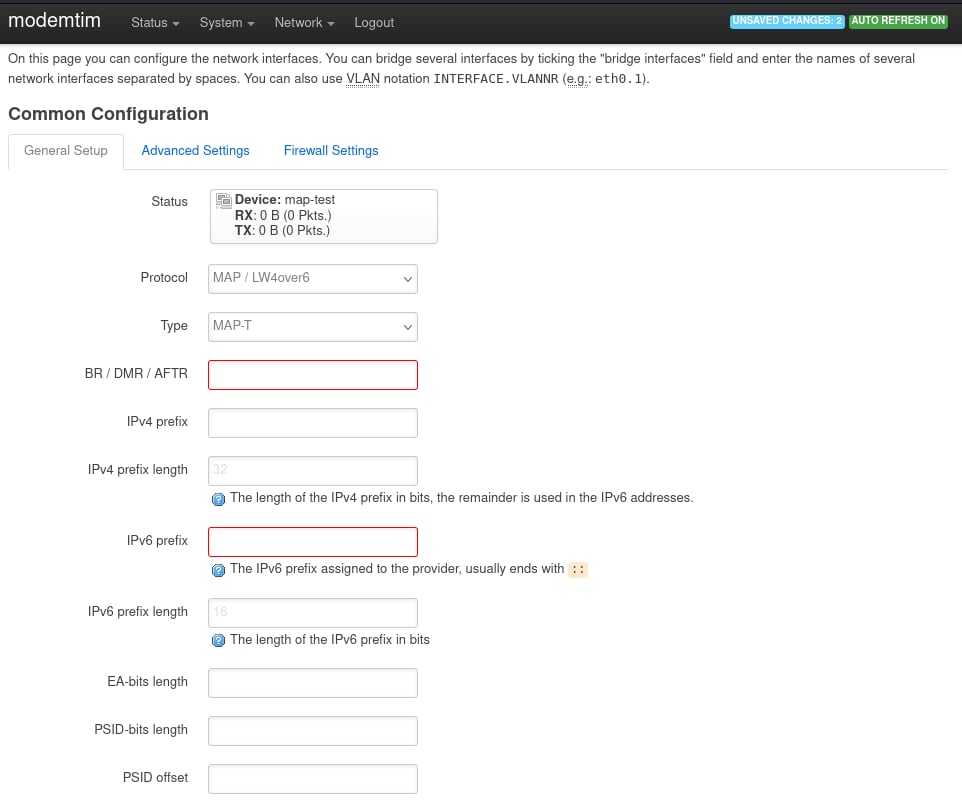The image size is (962, 808).
Task: Select the General Setup tab
Action: (x=66, y=151)
